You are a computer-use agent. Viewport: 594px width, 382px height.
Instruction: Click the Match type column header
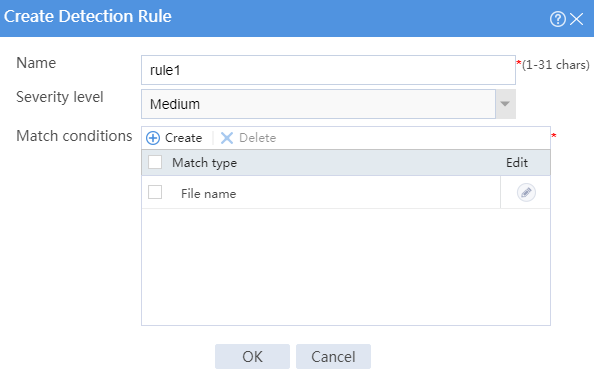(205, 163)
